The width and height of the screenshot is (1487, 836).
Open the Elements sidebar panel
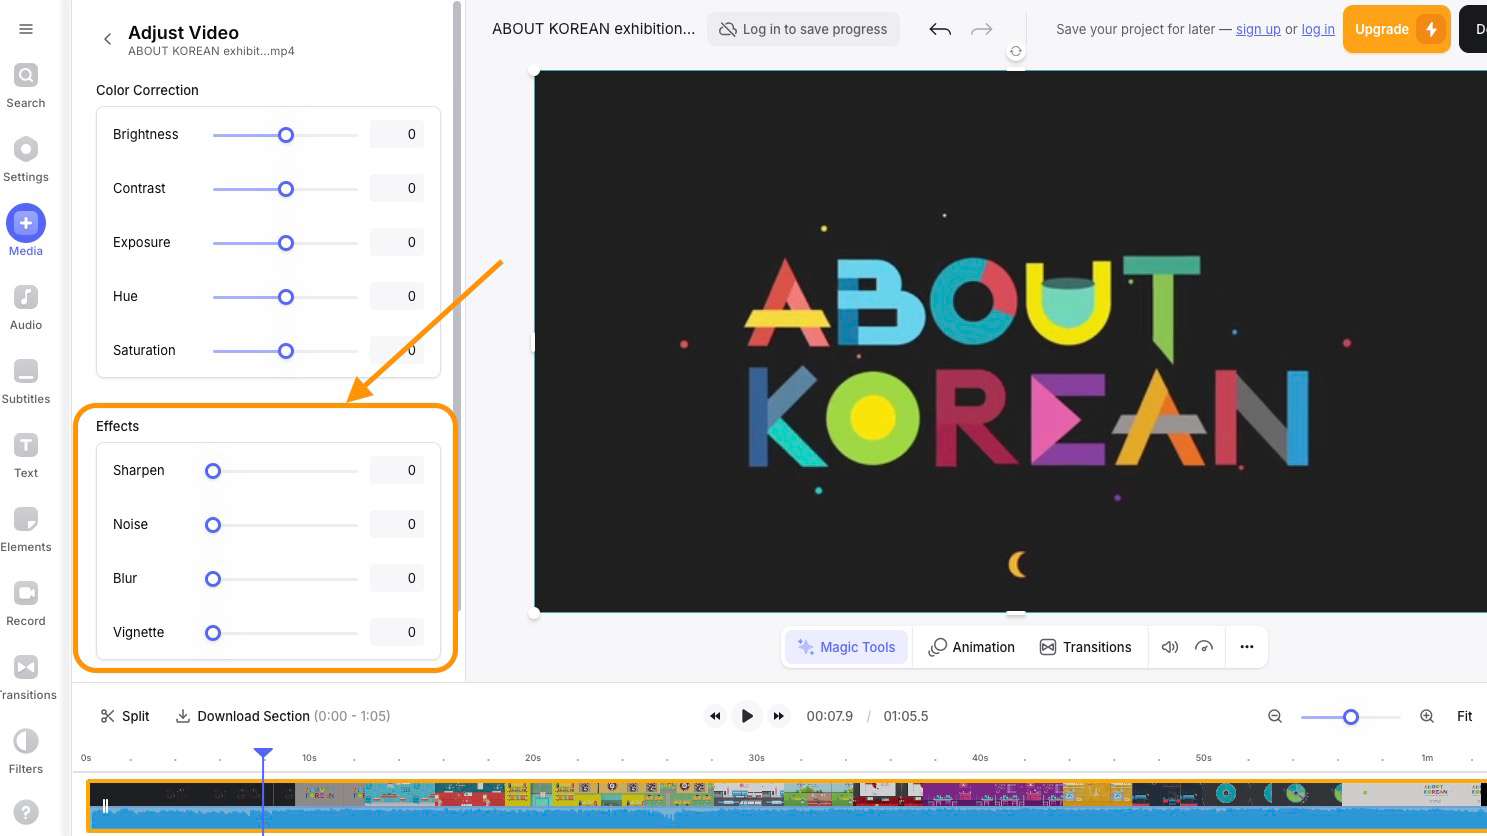point(26,530)
